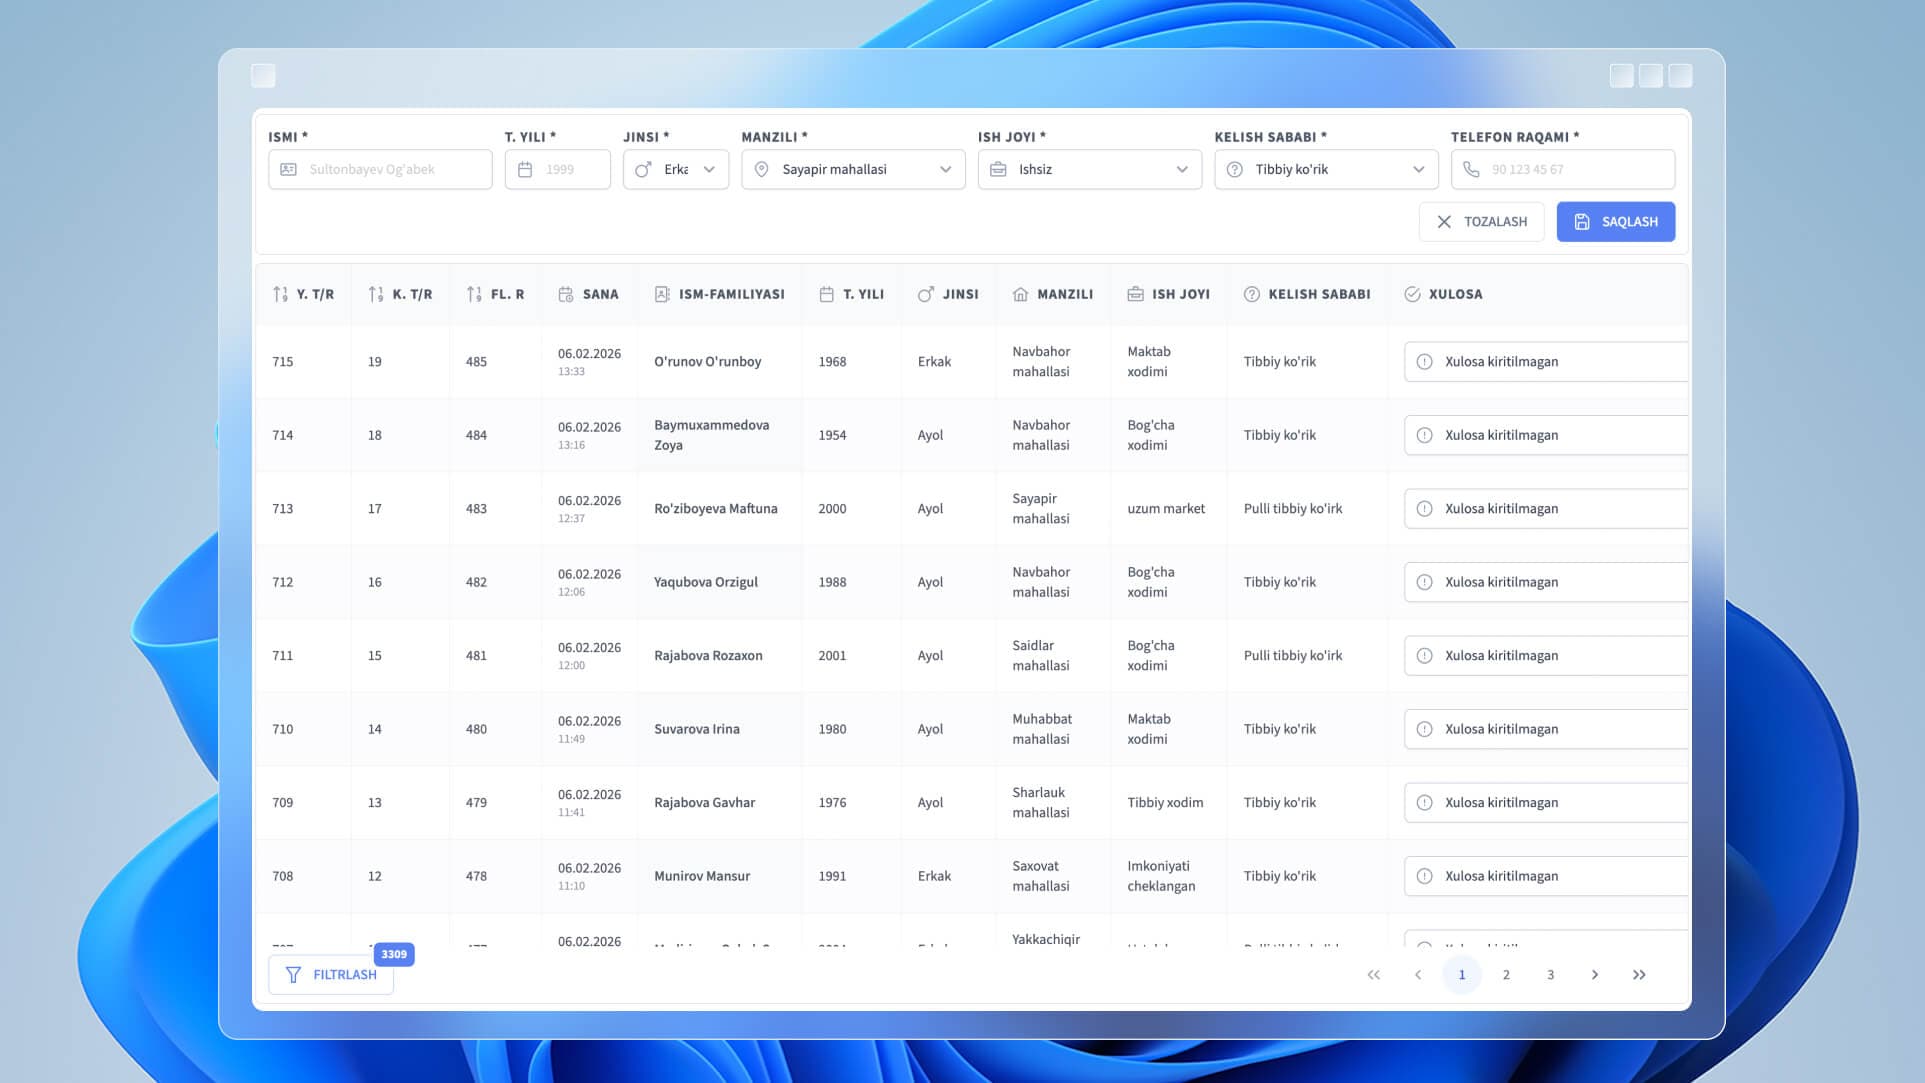Image resolution: width=1925 pixels, height=1083 pixels.
Task: Go to page 2
Action: click(1506, 974)
